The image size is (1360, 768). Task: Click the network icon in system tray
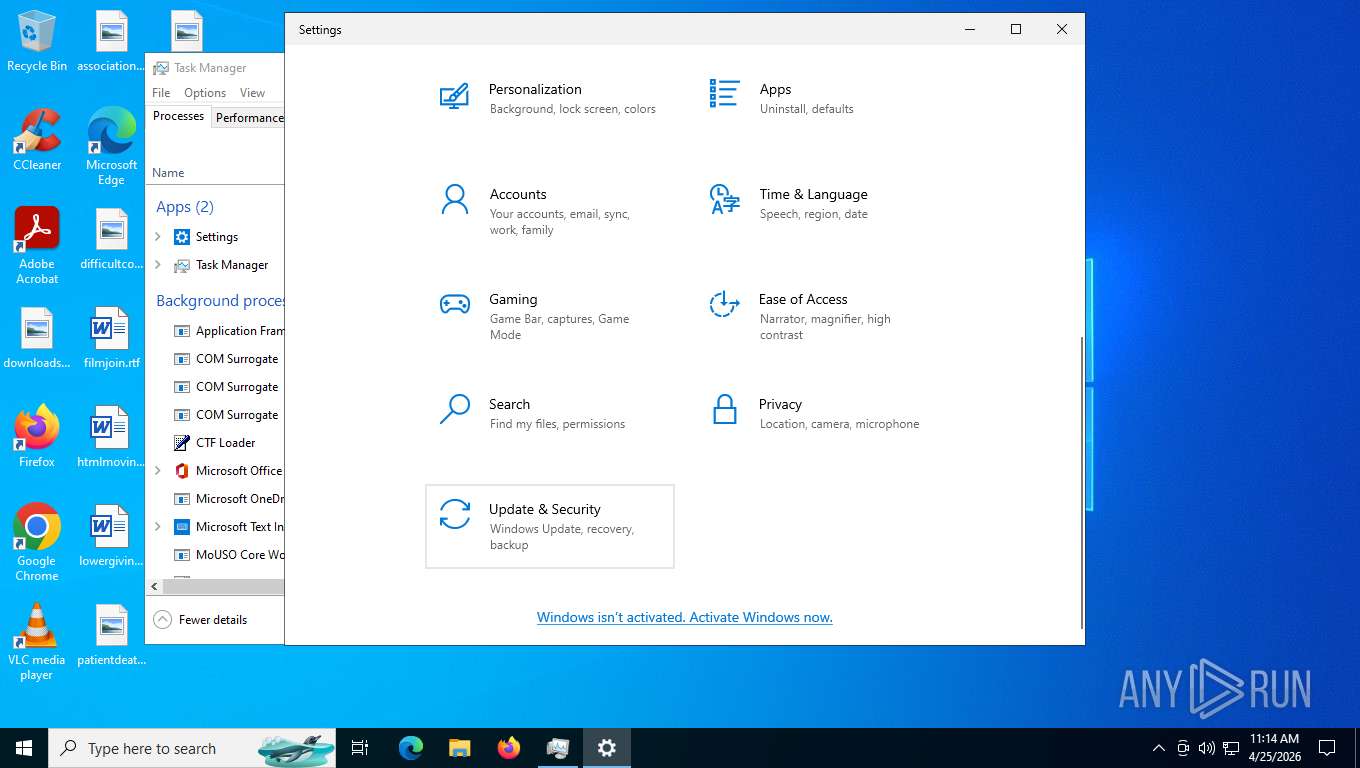(1231, 748)
